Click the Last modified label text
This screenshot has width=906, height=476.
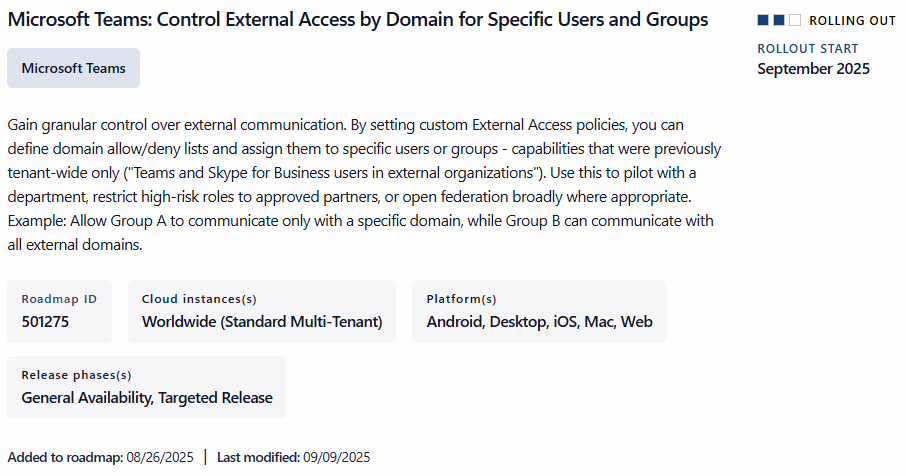[258, 457]
